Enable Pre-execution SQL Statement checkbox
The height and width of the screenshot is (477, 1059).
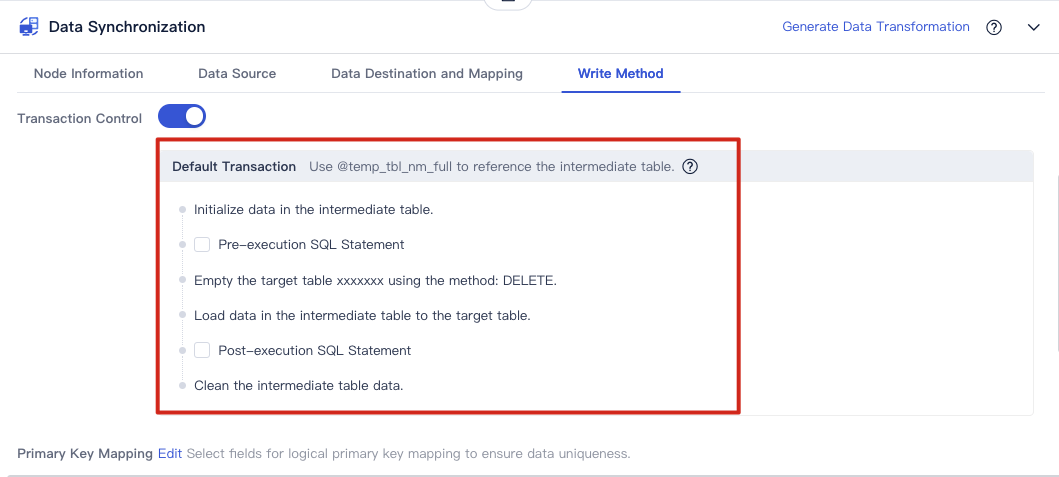[202, 245]
